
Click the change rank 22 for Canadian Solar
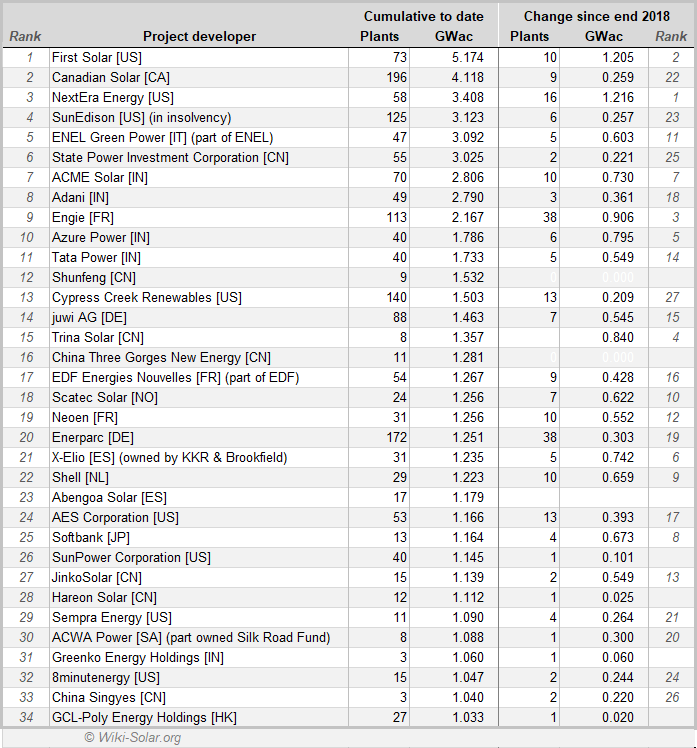click(x=672, y=77)
